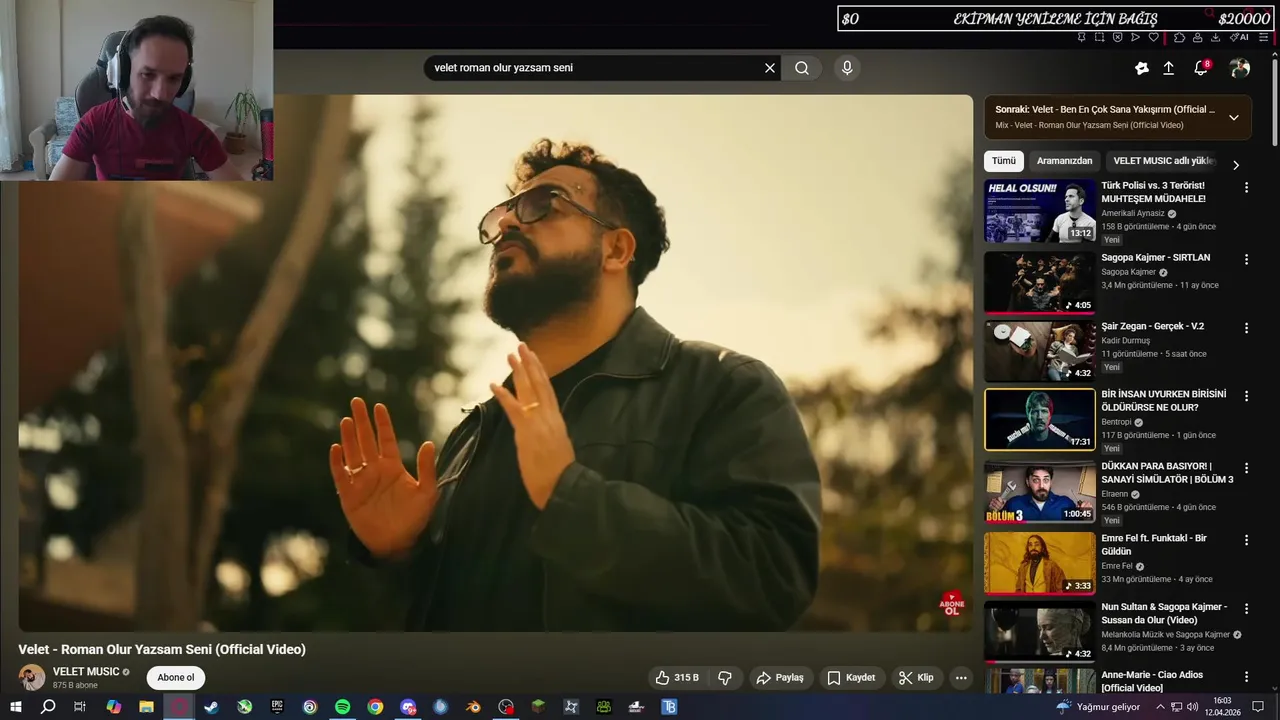This screenshot has width=1280, height=720.
Task: Open the browser extensions puzzle icon
Action: point(1179,37)
